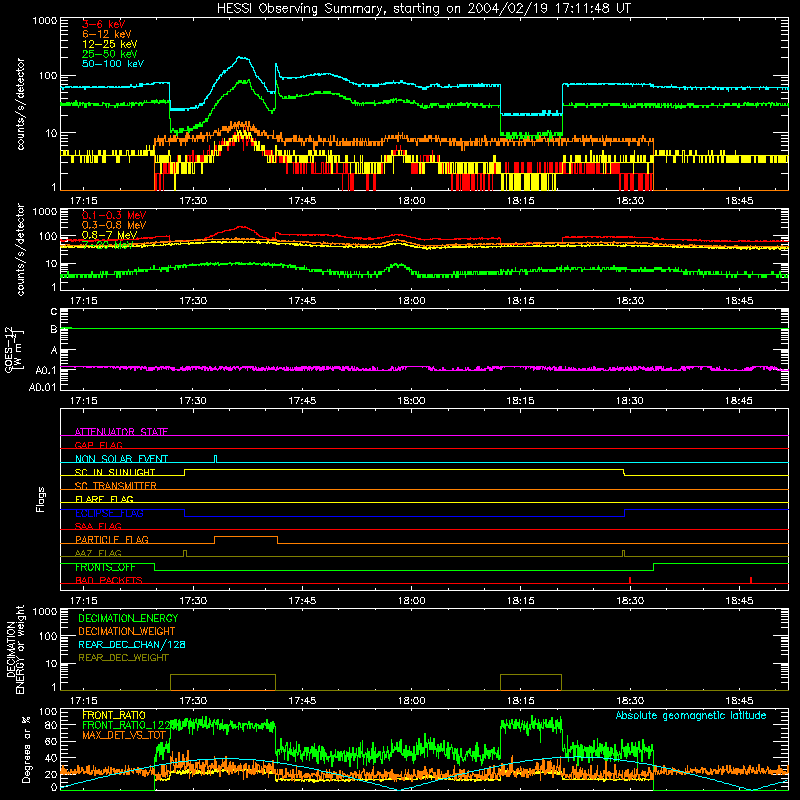Click the DECIMATION ENERGY or weight axis title

[x=15, y=649]
